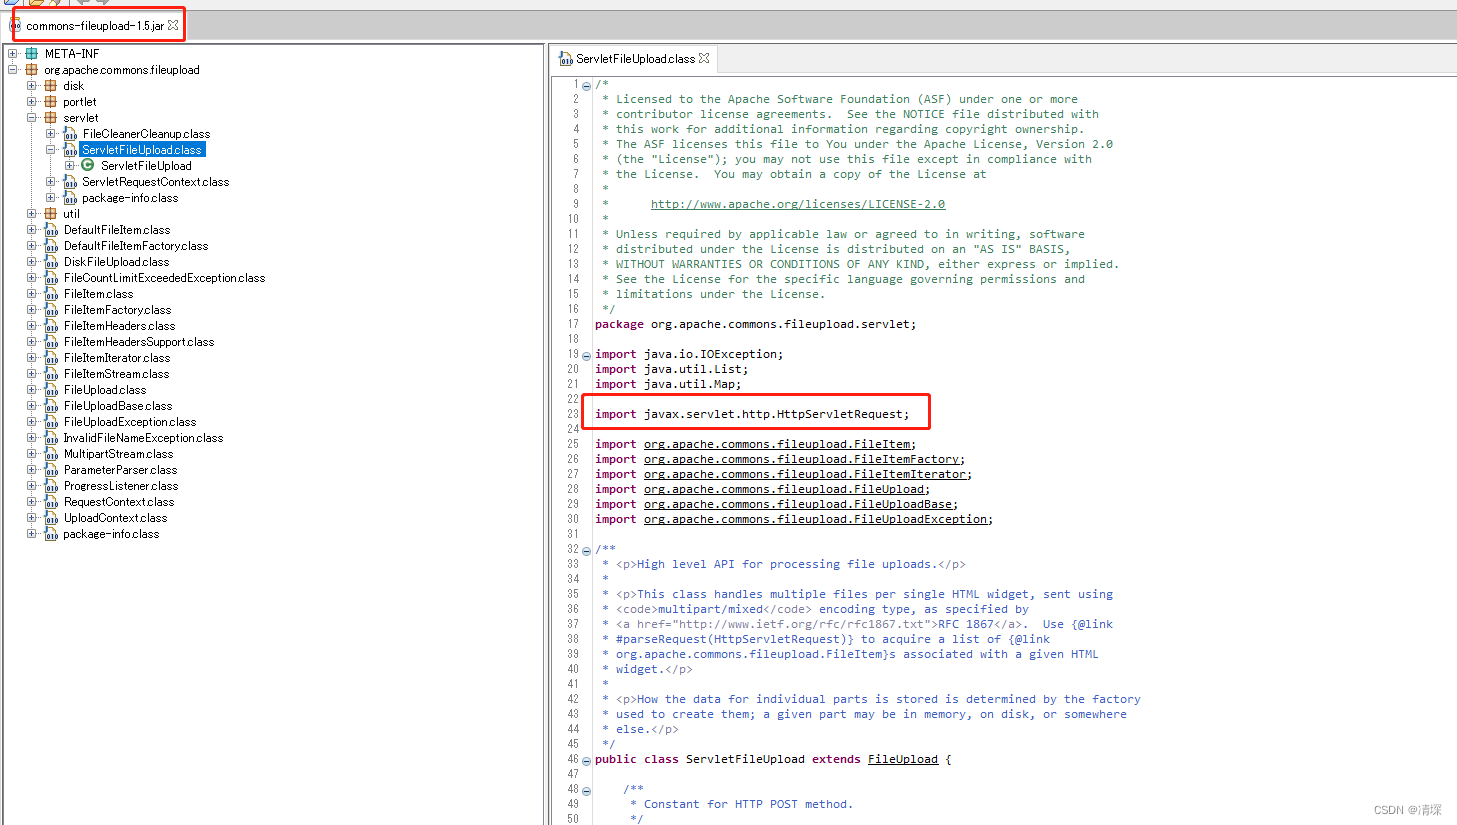Follow the imported FileItemFactory class link
This screenshot has width=1457, height=825.
[x=802, y=459]
